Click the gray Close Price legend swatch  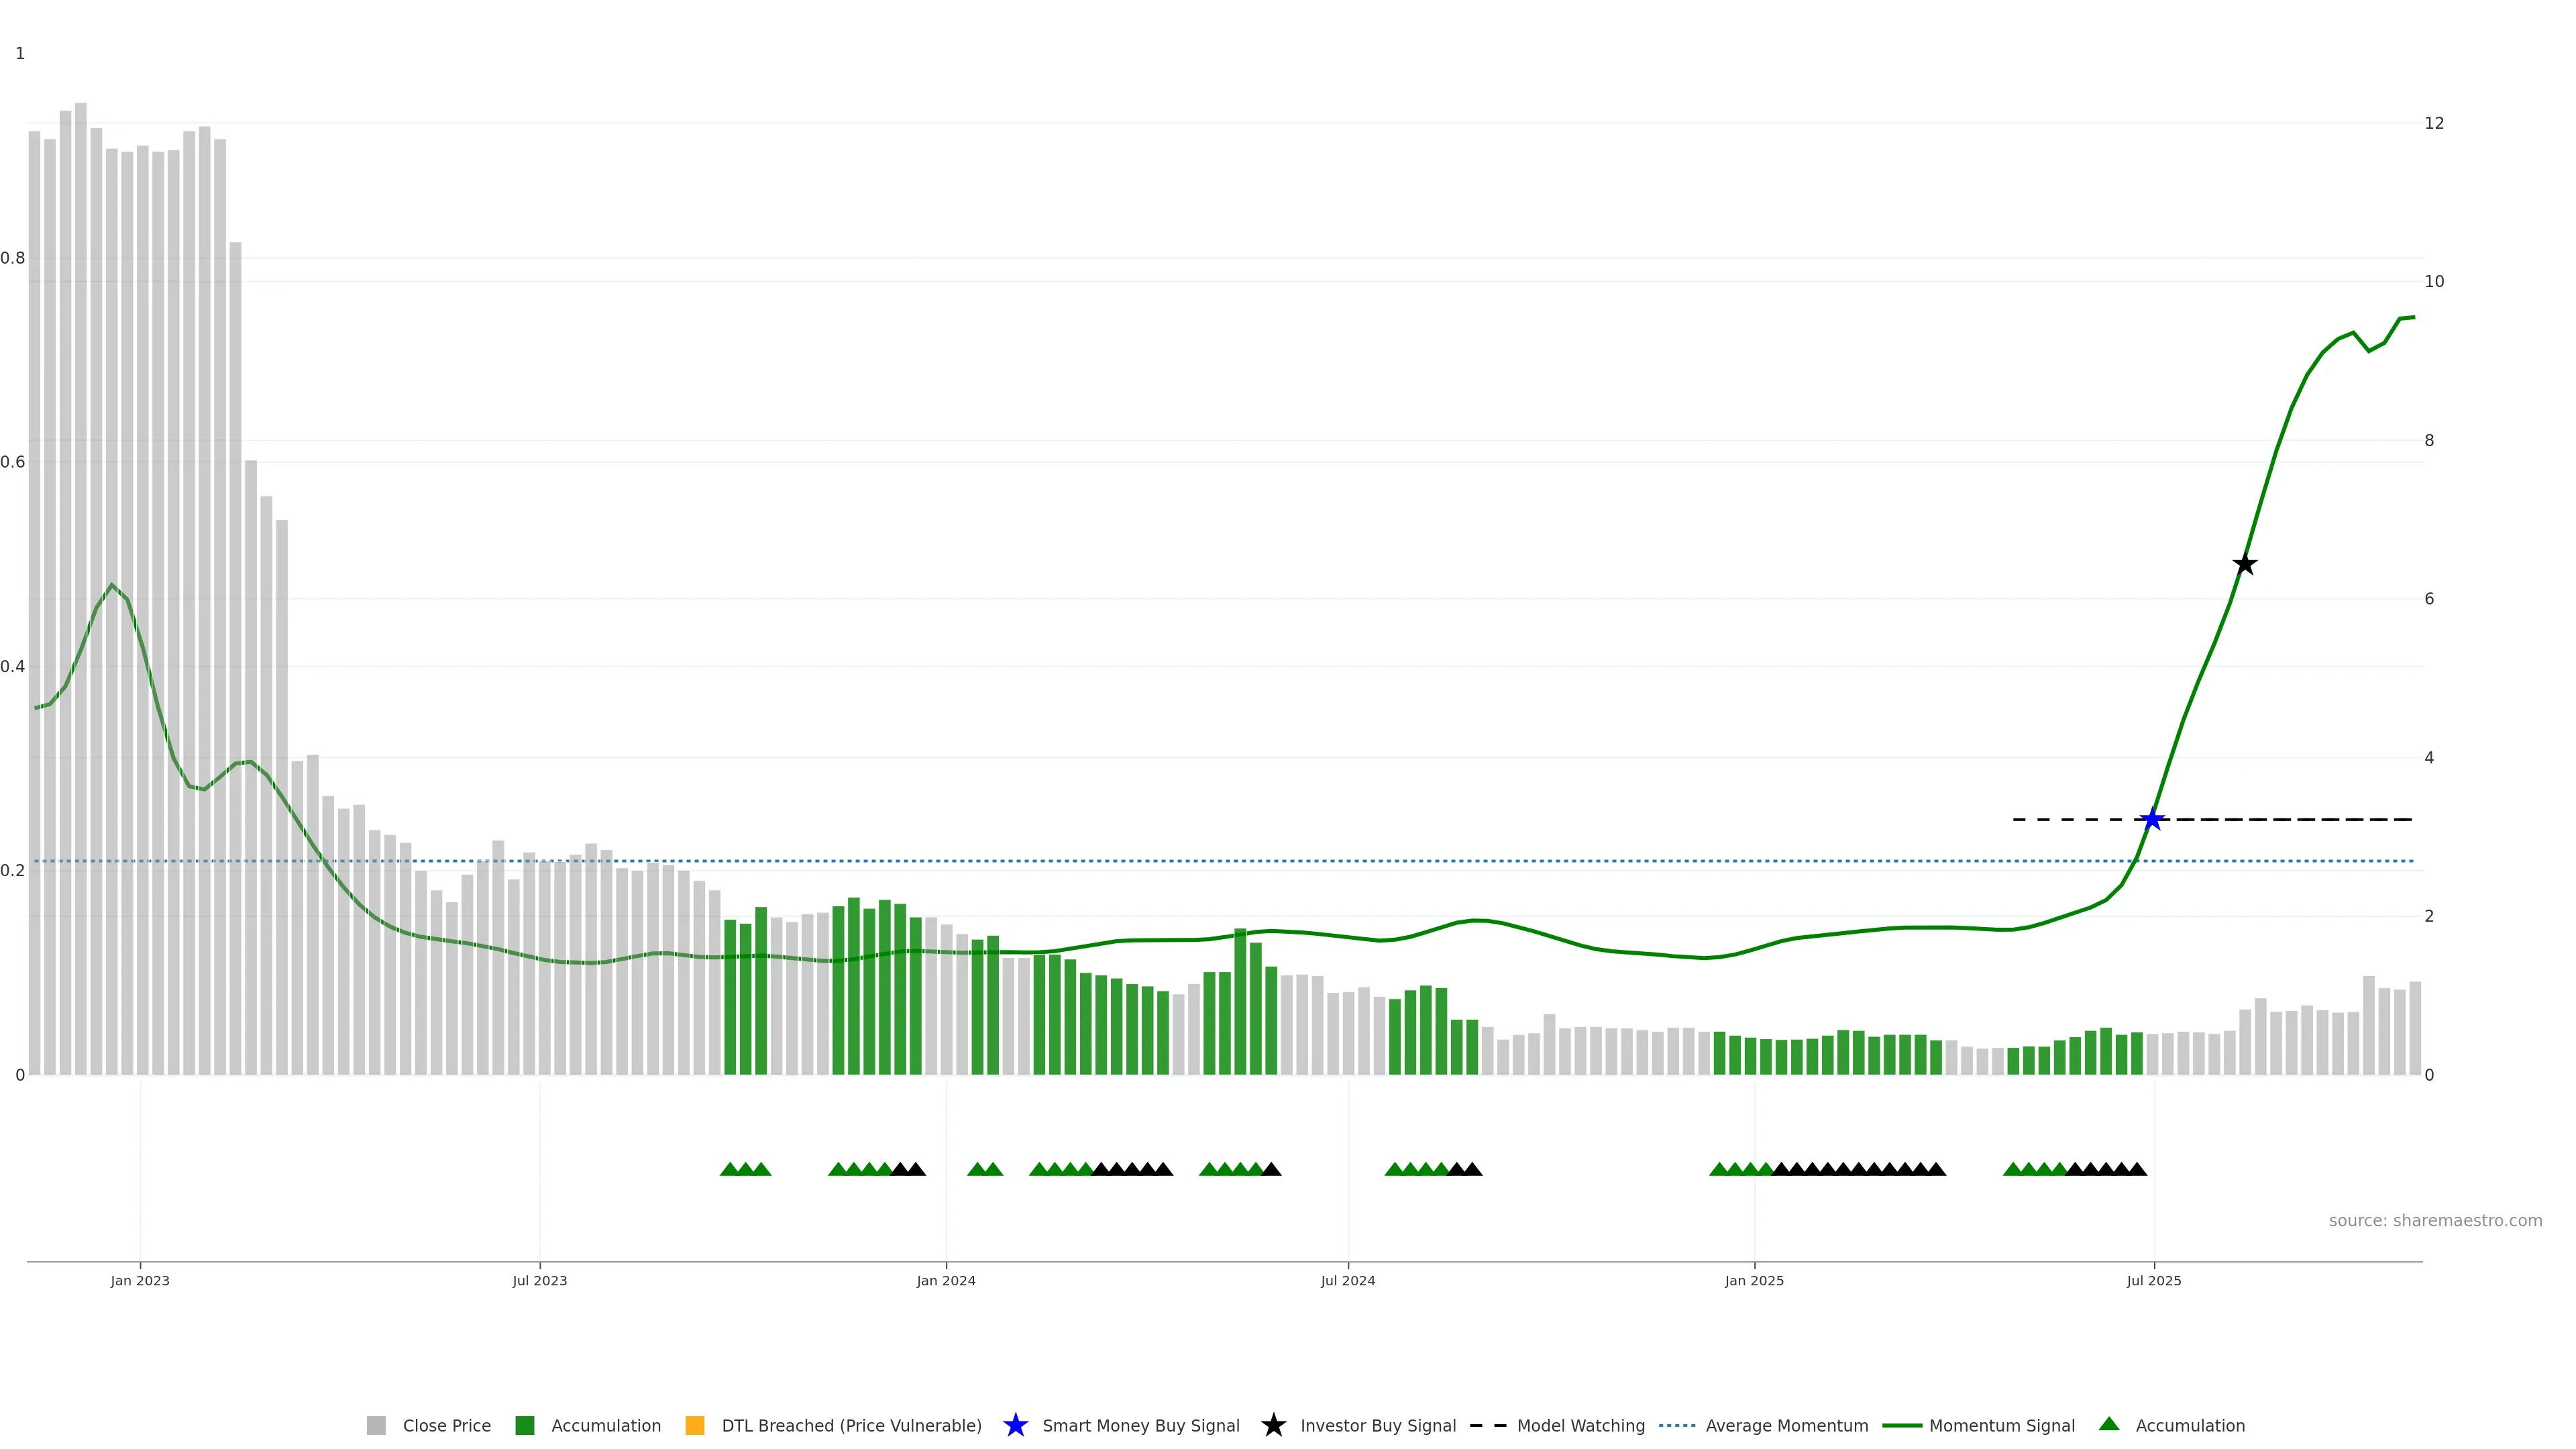[x=376, y=1426]
